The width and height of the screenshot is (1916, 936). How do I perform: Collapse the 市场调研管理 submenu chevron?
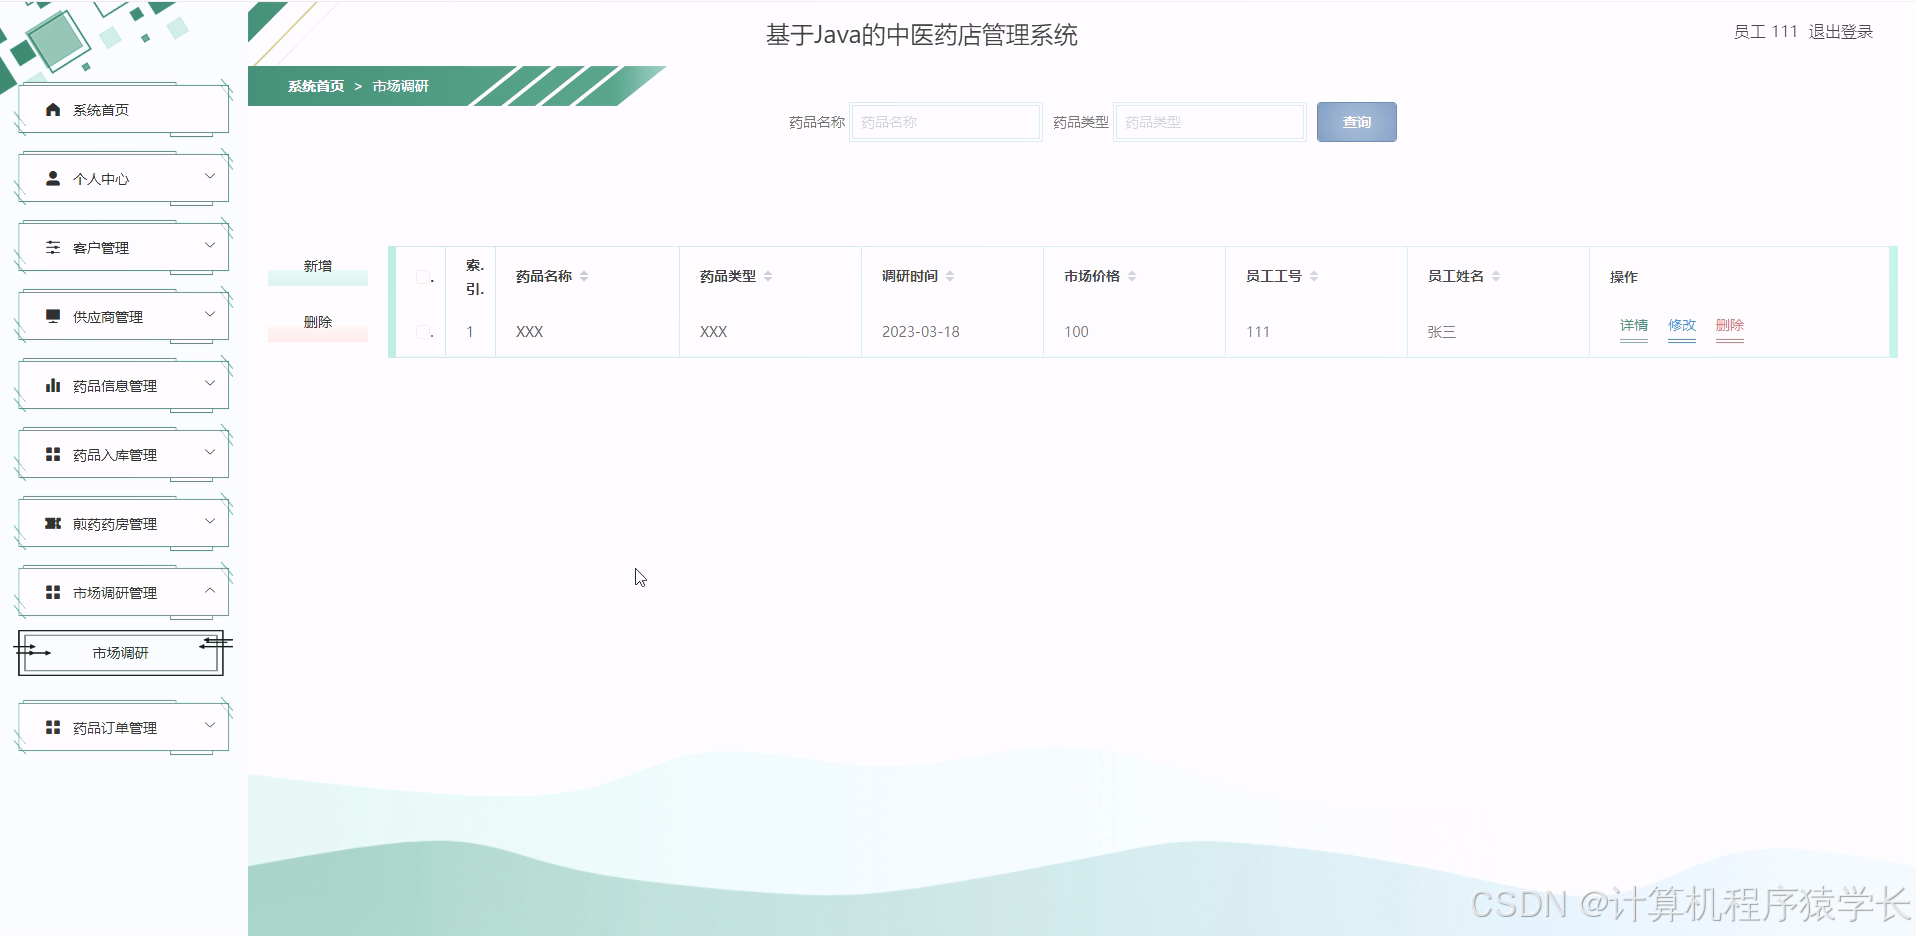click(x=210, y=591)
